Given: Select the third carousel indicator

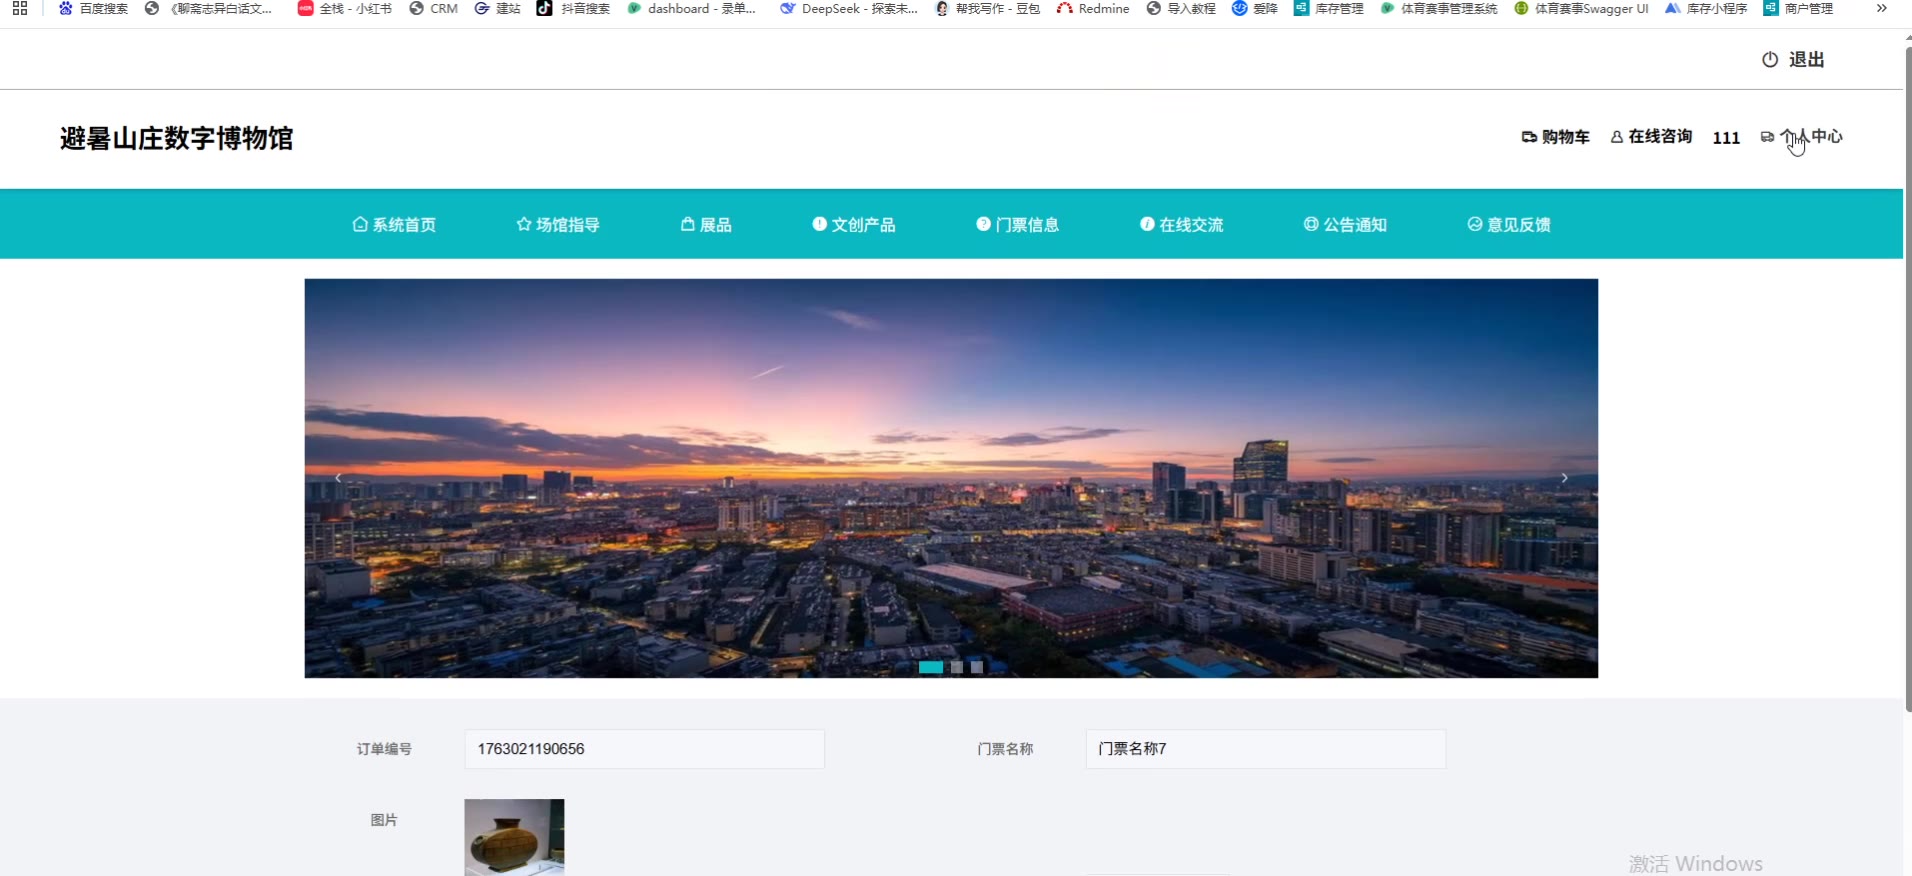Looking at the screenshot, I should (977, 667).
